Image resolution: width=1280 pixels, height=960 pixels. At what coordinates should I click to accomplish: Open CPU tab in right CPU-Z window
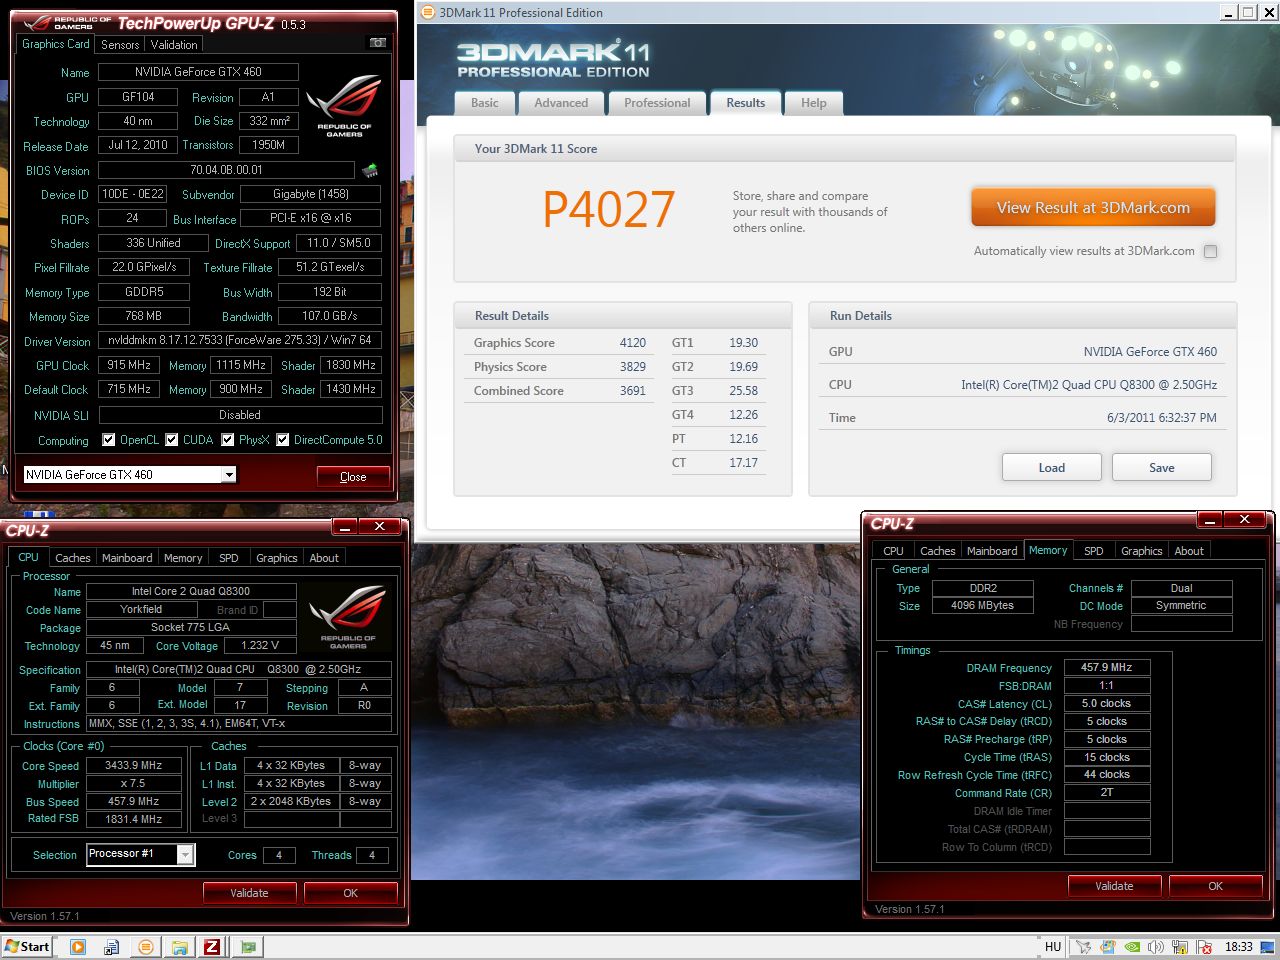pos(894,551)
